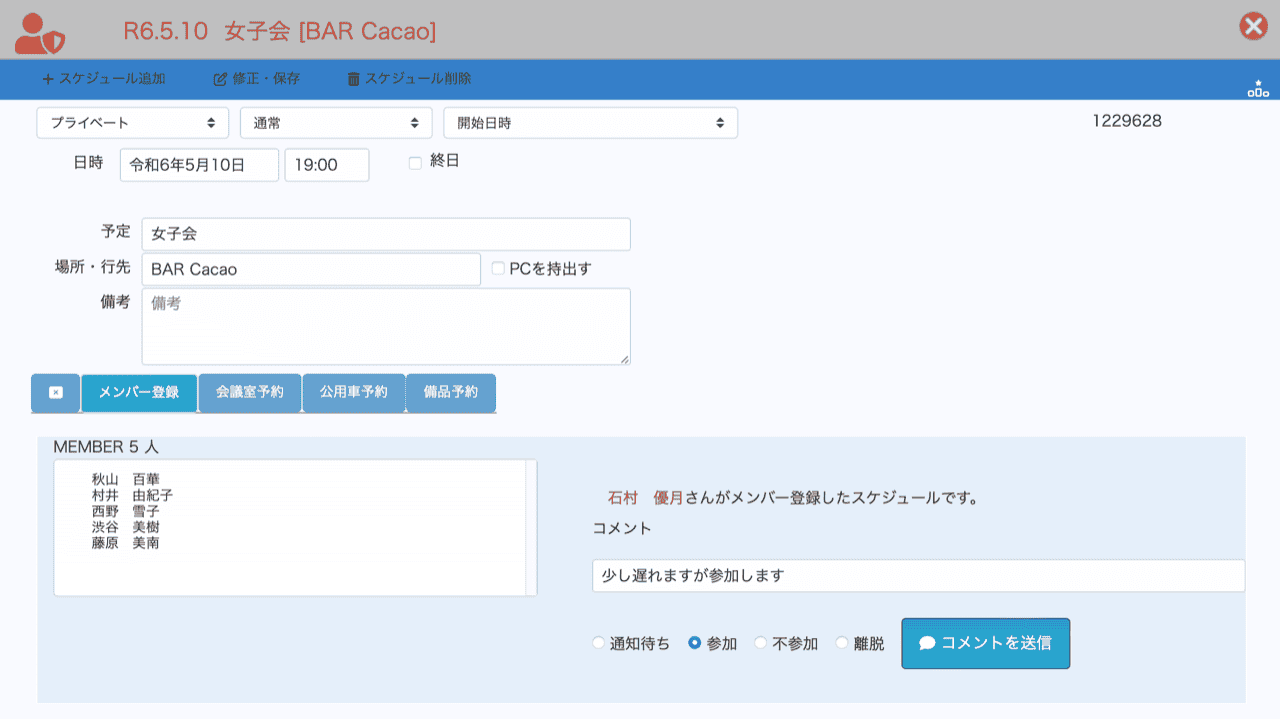
Task: Click the 石村 優月 name link
Action: 645,497
